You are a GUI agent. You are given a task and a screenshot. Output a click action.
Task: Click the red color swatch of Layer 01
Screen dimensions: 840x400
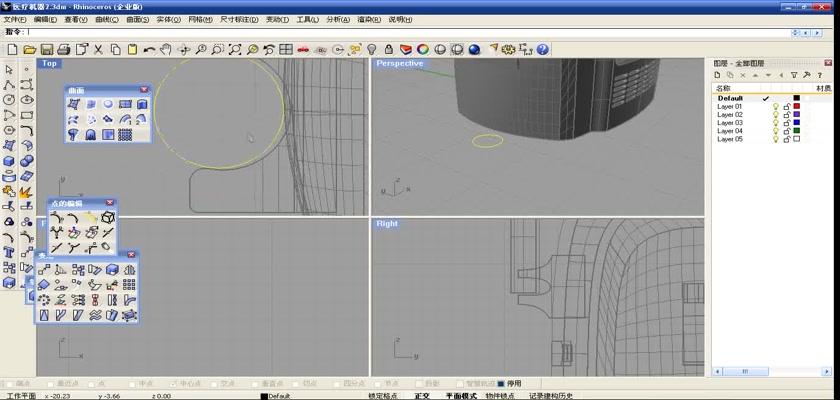click(796, 107)
